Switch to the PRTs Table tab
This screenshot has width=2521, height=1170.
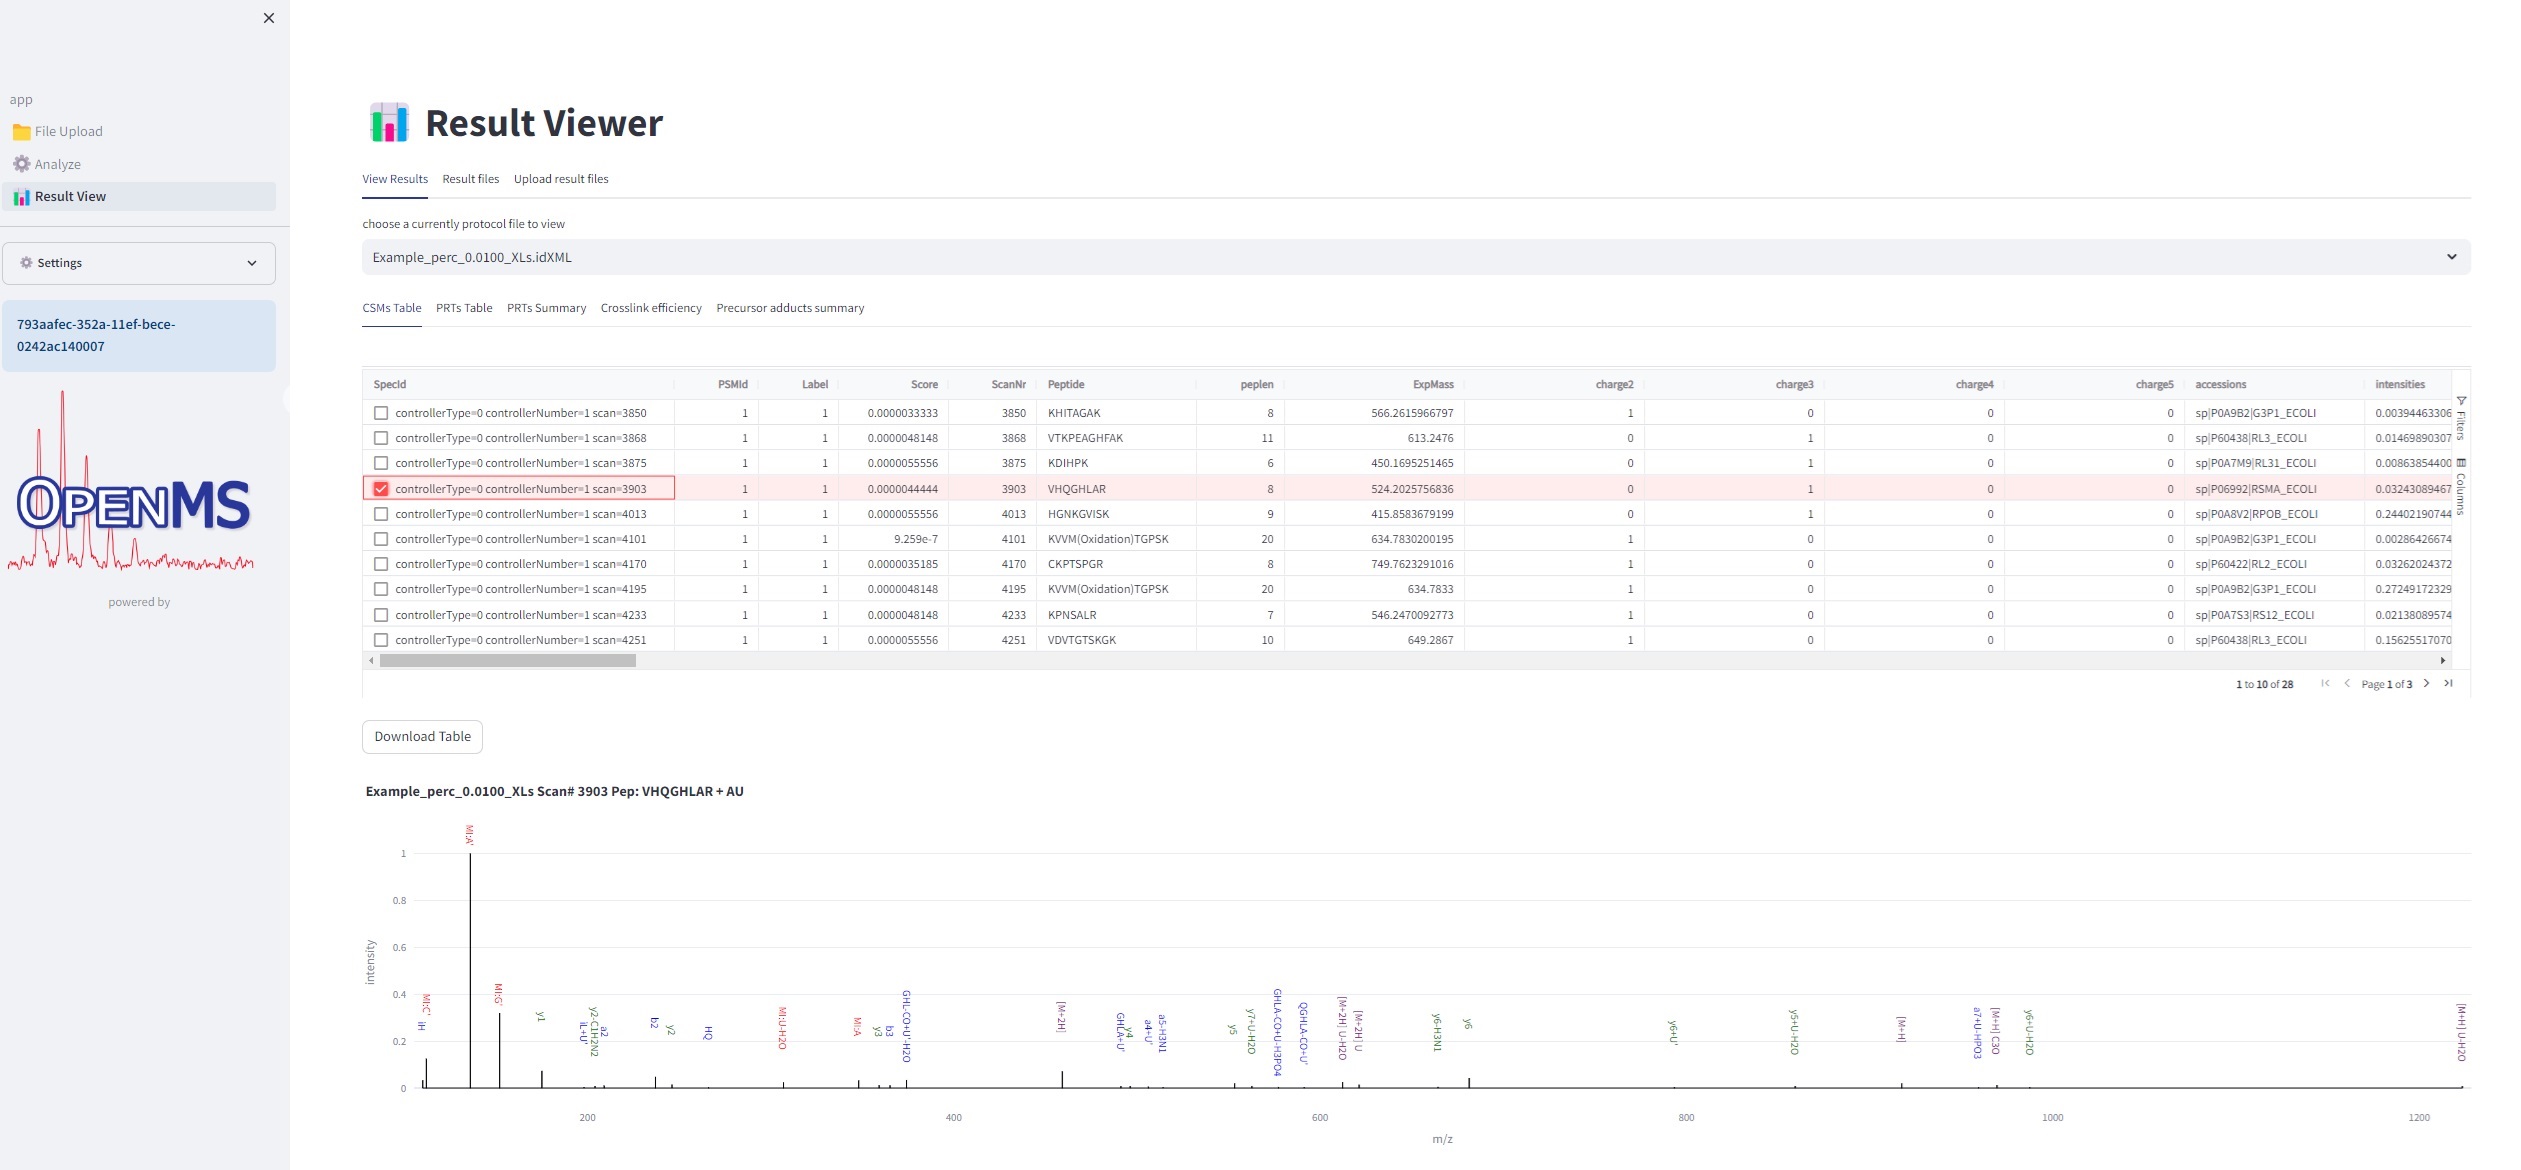(x=464, y=308)
